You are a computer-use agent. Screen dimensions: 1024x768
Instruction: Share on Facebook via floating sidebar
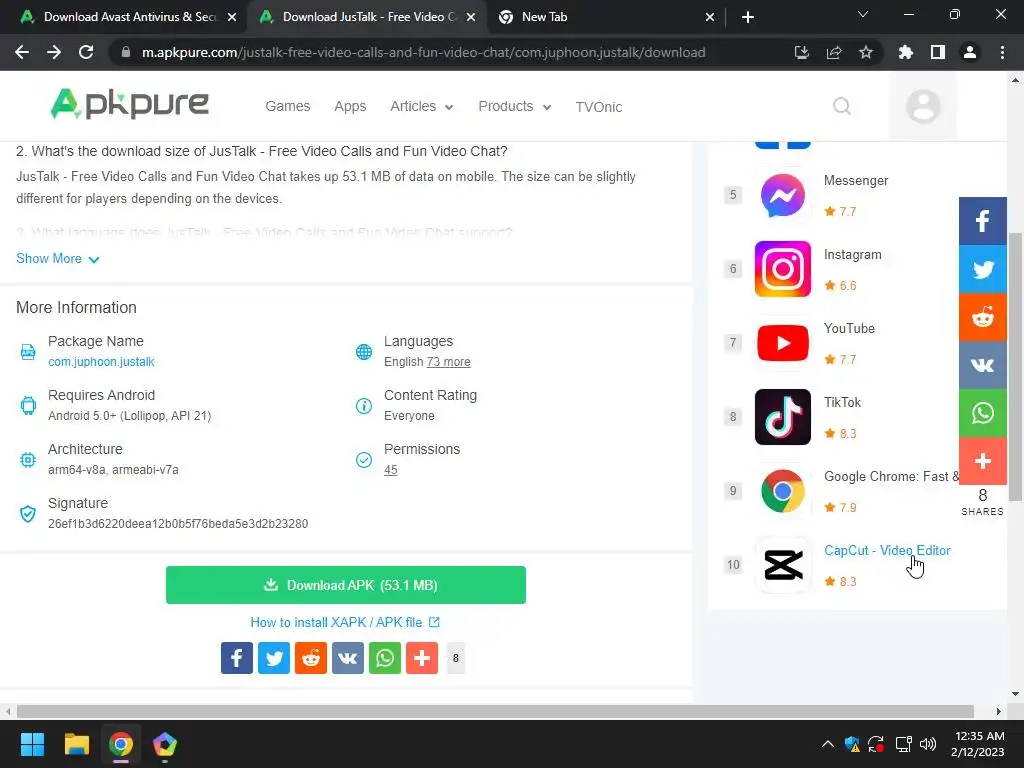pos(982,221)
